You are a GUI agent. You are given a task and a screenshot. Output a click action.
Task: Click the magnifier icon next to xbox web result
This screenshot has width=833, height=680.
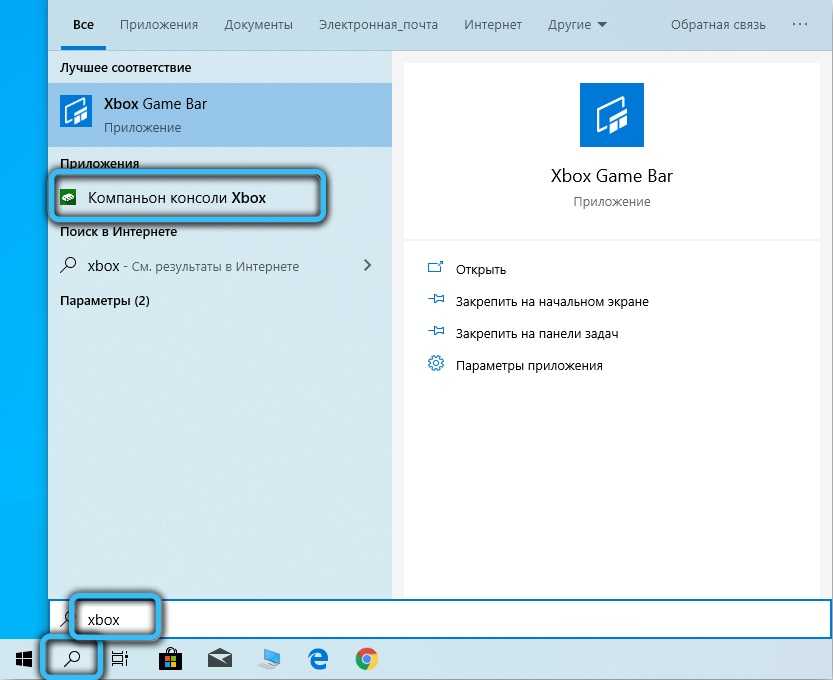(x=69, y=265)
